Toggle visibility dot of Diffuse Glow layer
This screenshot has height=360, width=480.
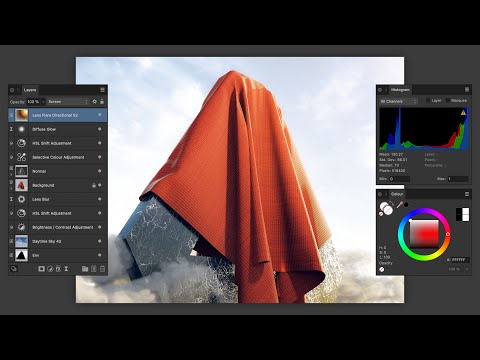point(99,129)
